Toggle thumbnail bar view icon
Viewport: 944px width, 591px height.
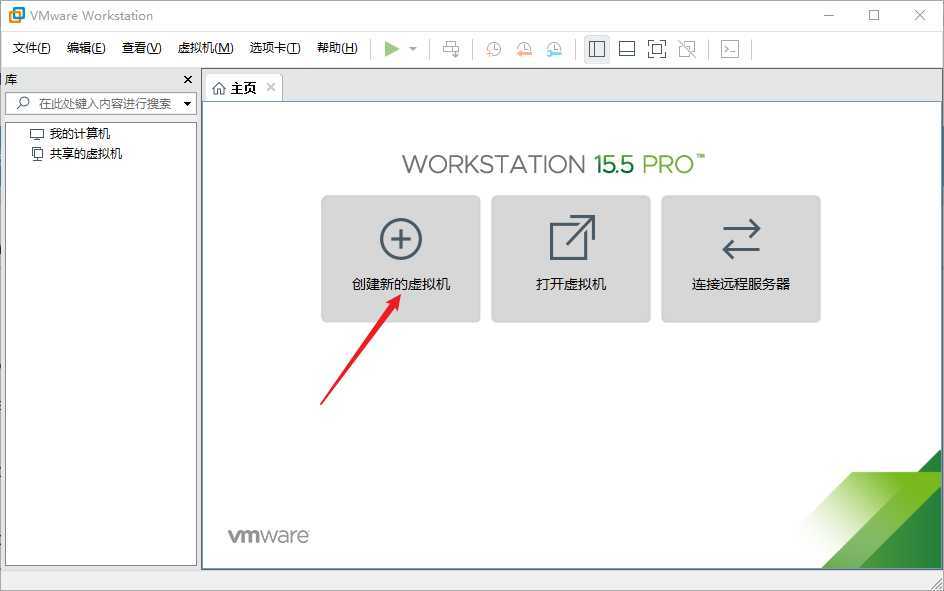click(x=627, y=49)
